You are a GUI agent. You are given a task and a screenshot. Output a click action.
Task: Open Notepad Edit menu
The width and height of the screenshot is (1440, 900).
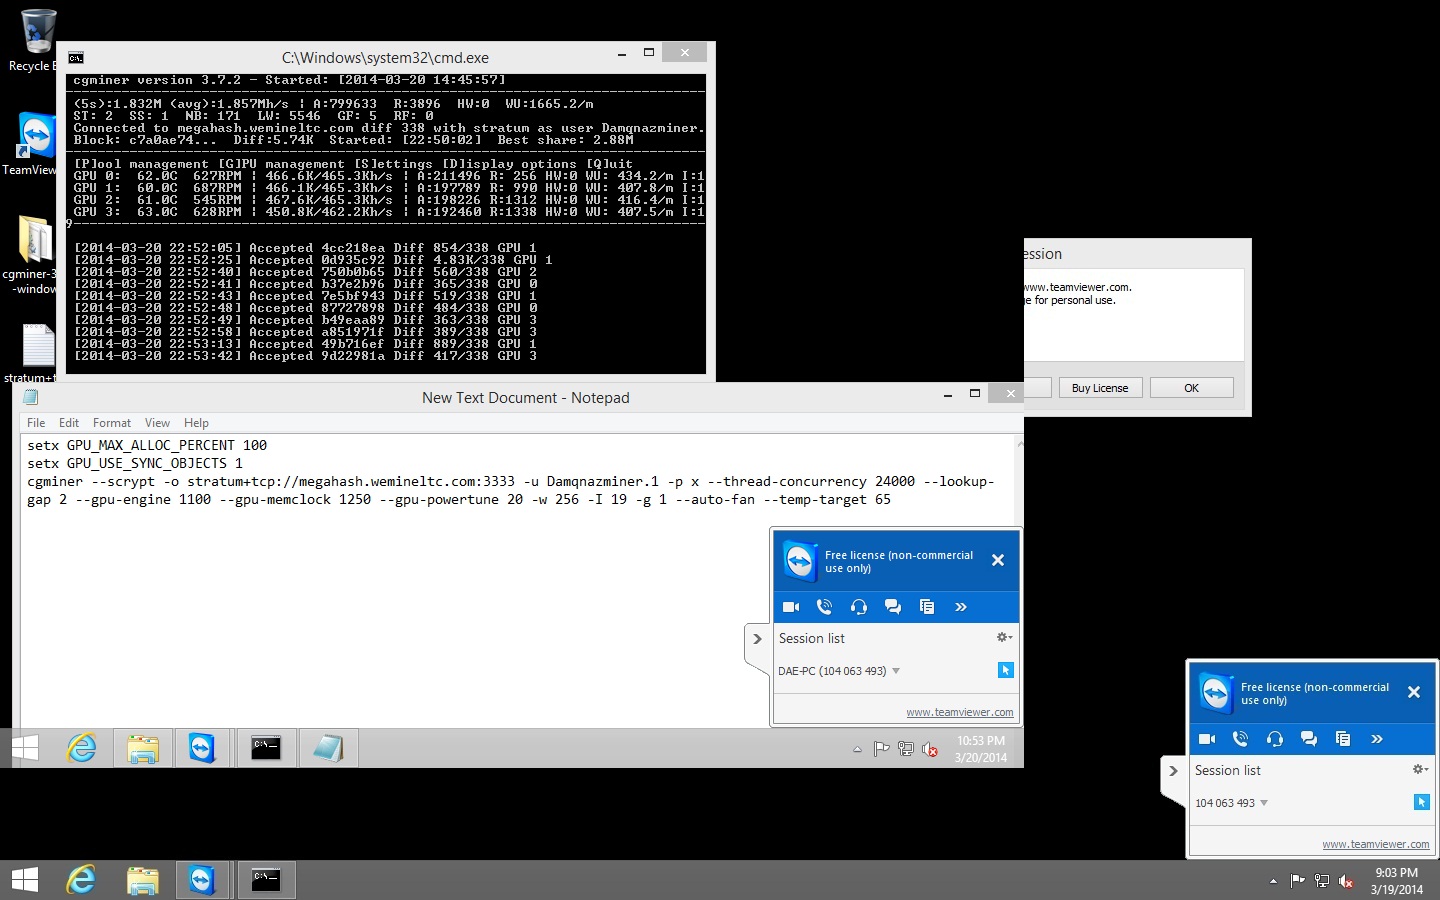(69, 423)
